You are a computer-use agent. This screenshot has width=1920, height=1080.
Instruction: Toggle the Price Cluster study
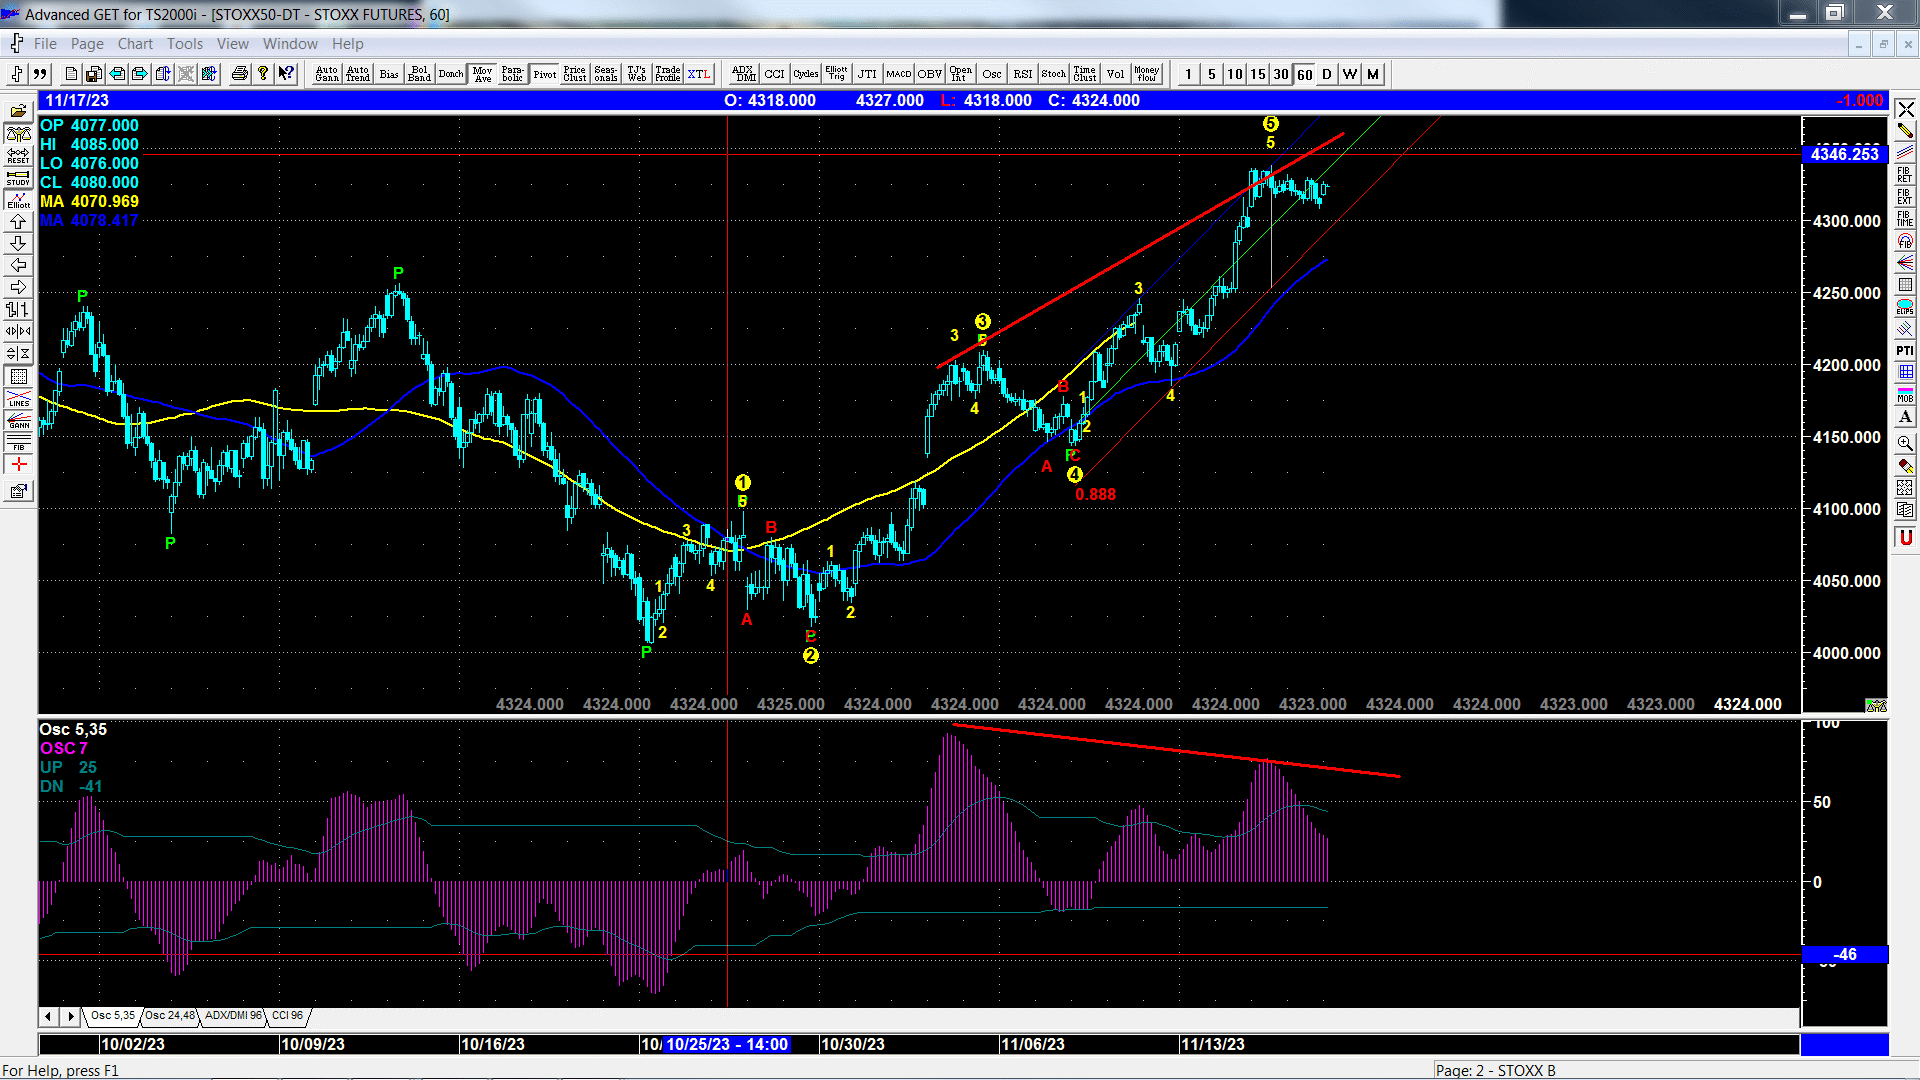click(x=575, y=74)
